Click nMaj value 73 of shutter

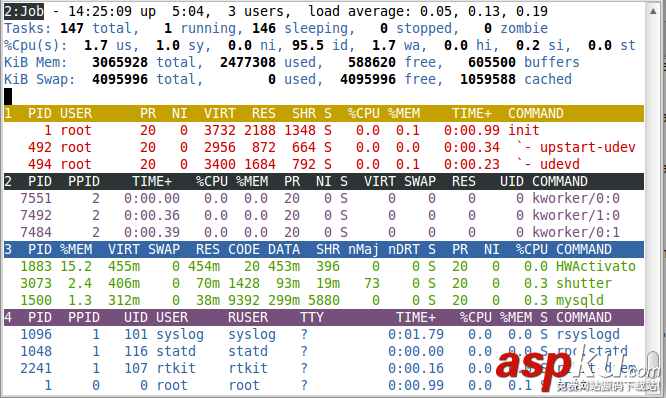pos(372,283)
